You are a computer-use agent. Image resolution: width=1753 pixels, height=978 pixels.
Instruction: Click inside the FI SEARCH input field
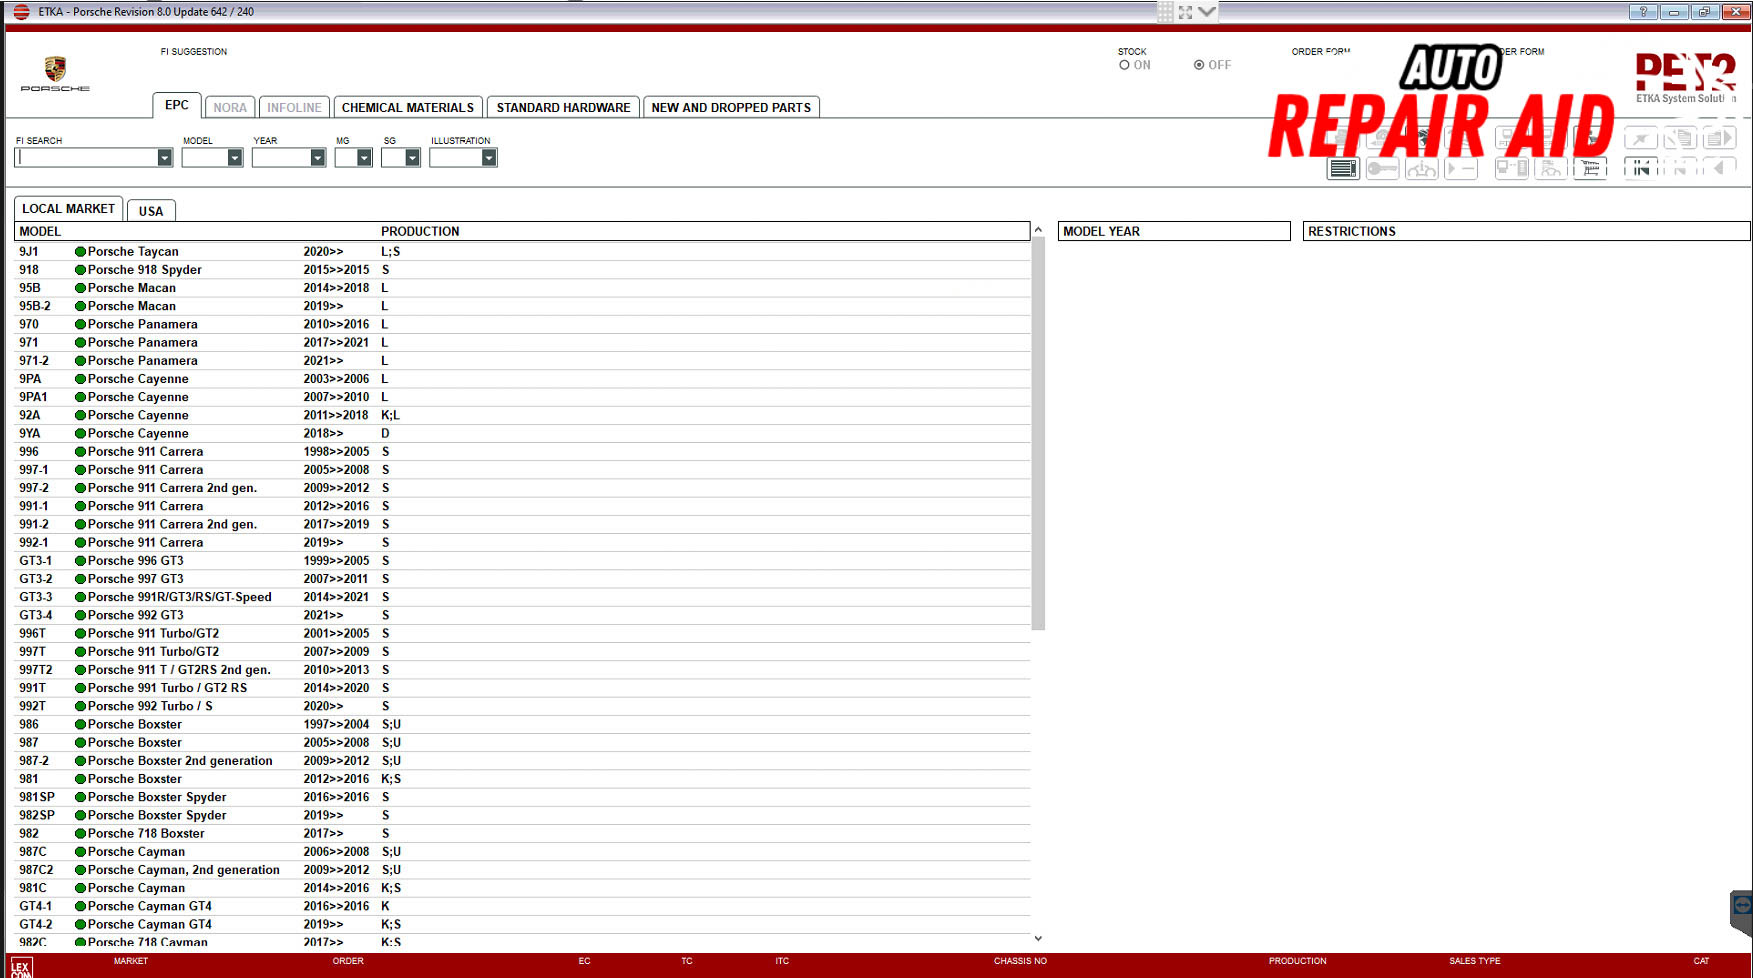tap(86, 158)
